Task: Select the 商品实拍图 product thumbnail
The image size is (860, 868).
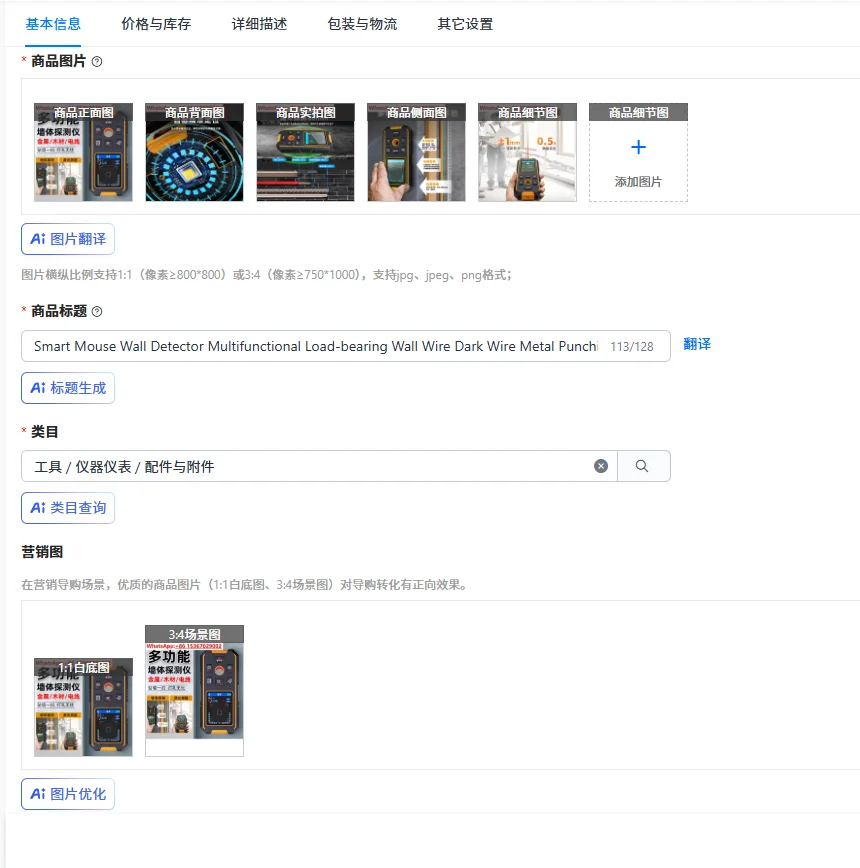Action: 305,152
